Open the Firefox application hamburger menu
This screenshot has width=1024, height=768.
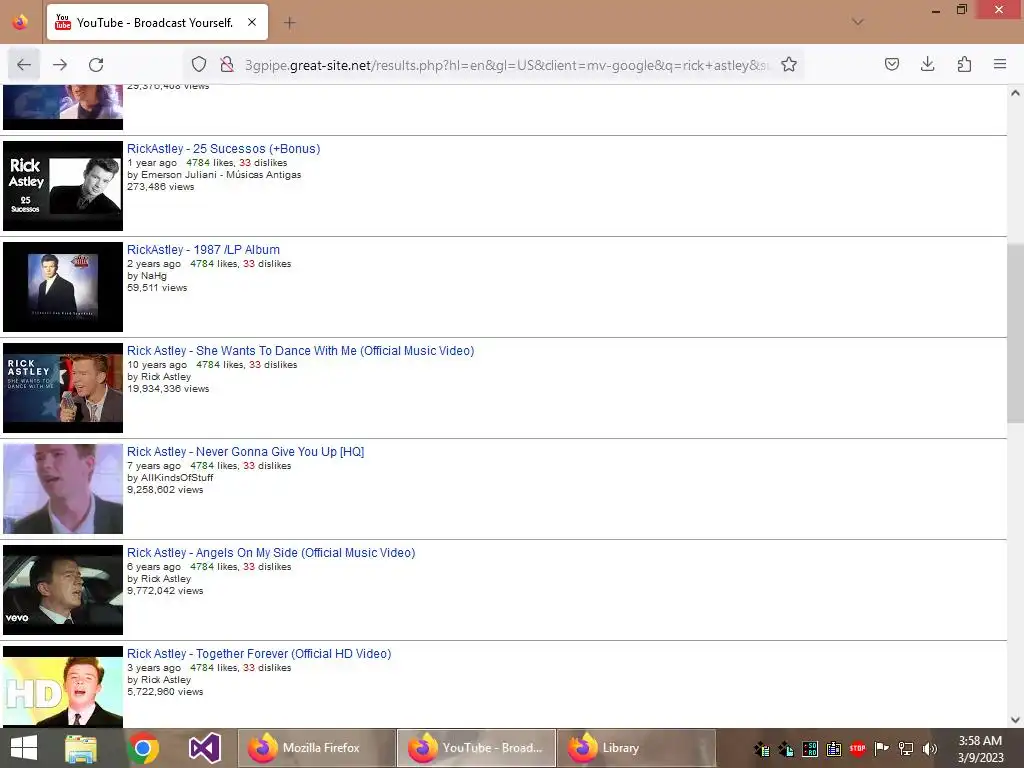click(1000, 64)
